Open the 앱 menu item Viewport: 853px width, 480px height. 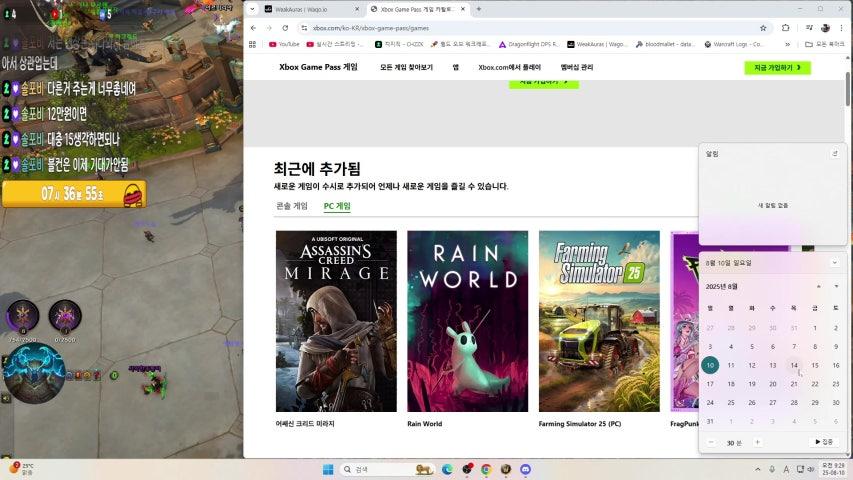[455, 67]
